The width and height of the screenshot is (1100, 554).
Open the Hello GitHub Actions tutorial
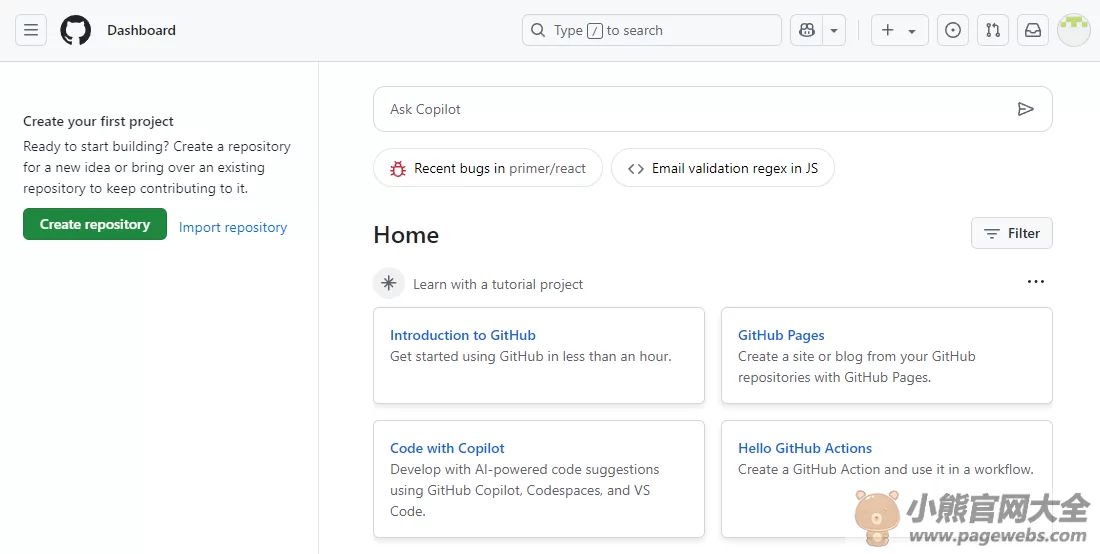[x=805, y=448]
